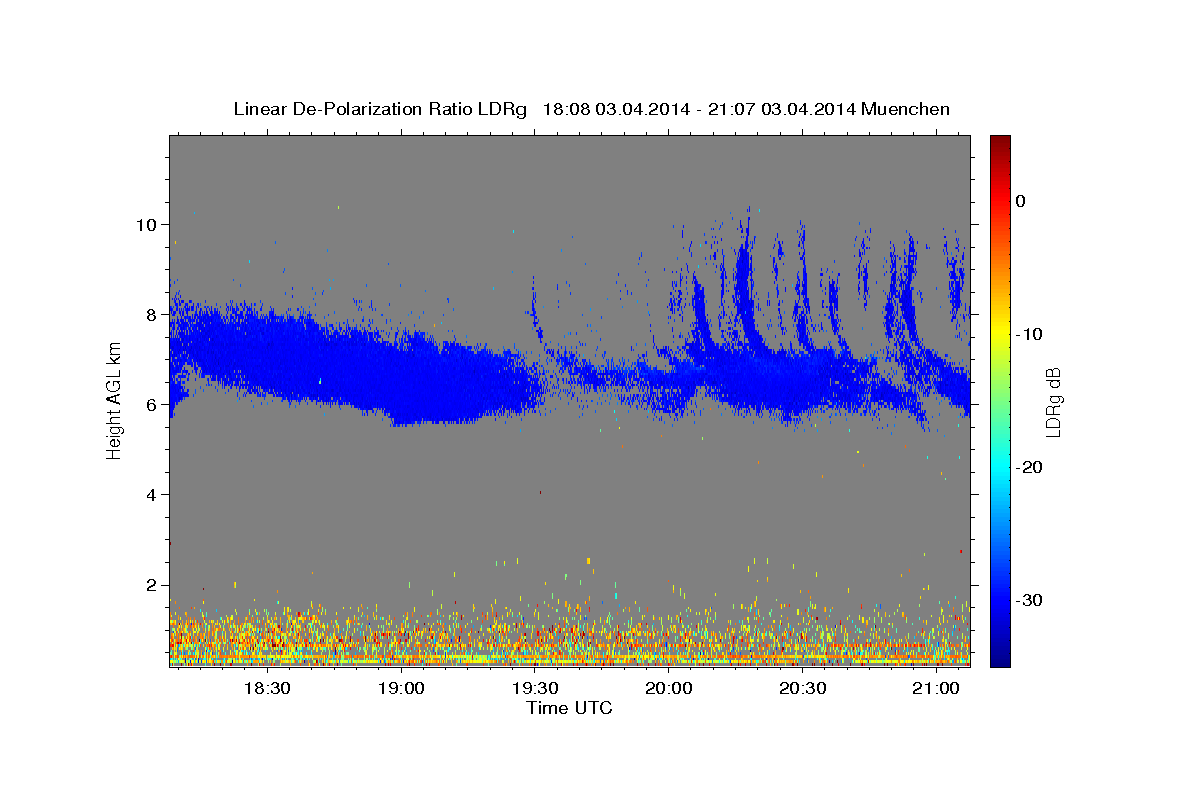Click the dark blue bottom of the colorbar
Screen dimensions: 1200x800
pyautogui.click(x=1000, y=658)
